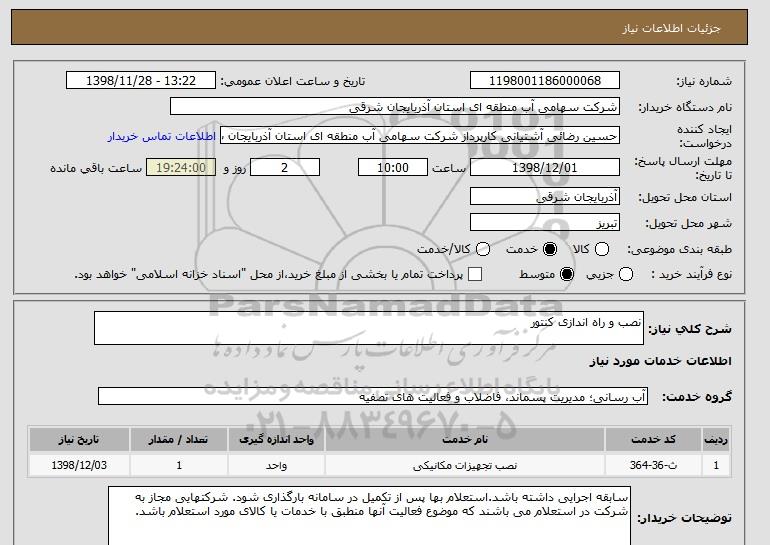
Task: Click the اطلاعات خدمات مورد نیاز heading
Action: coord(660,361)
